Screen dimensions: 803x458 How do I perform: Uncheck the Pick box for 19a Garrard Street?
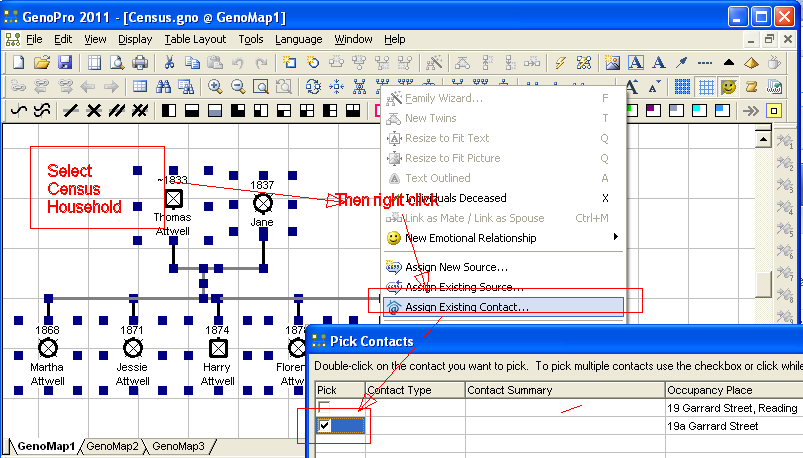324,425
